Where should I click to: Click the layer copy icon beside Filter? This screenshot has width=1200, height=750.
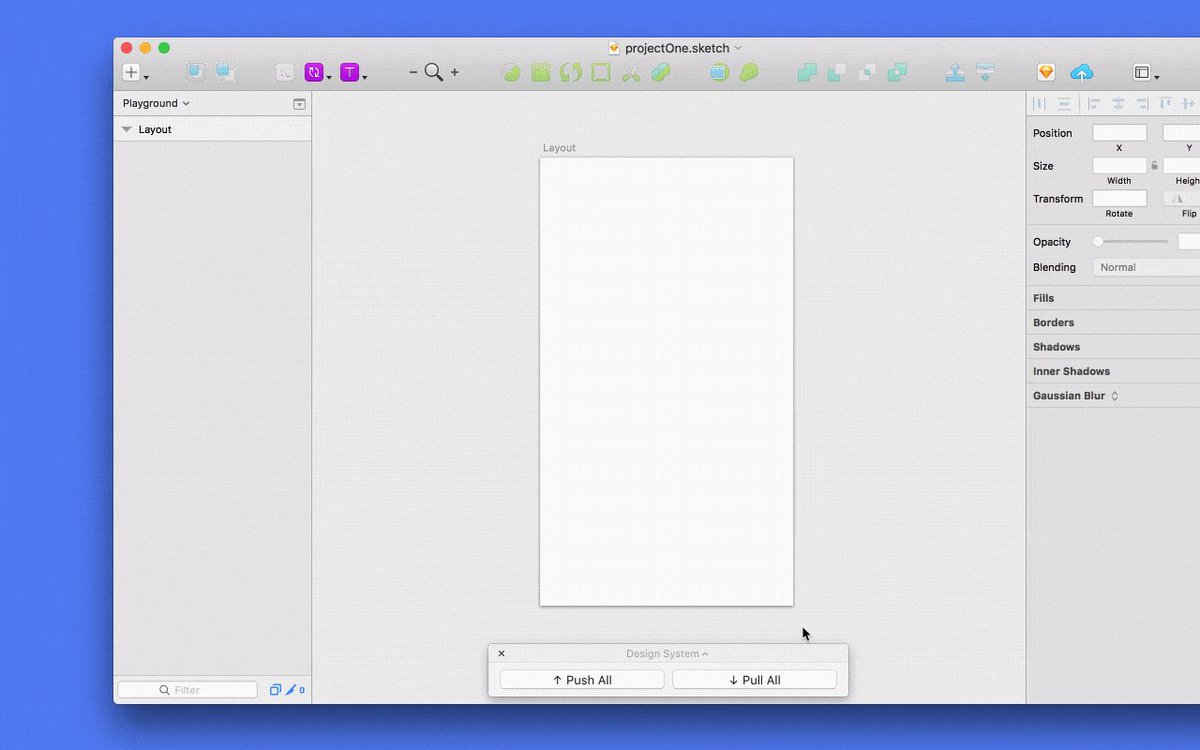pos(275,690)
